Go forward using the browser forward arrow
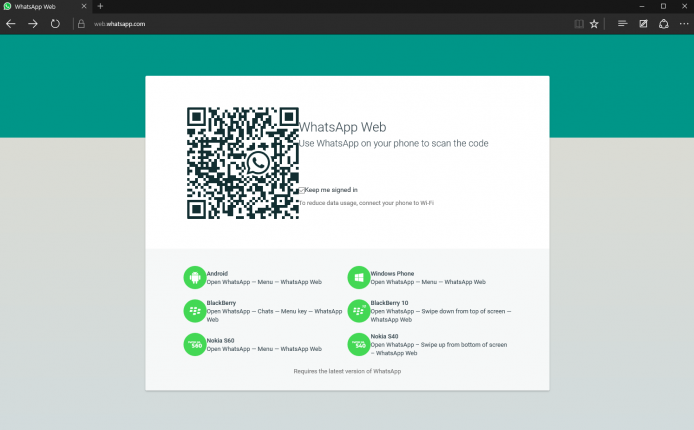Viewport: 694px width, 430px height. (x=33, y=24)
